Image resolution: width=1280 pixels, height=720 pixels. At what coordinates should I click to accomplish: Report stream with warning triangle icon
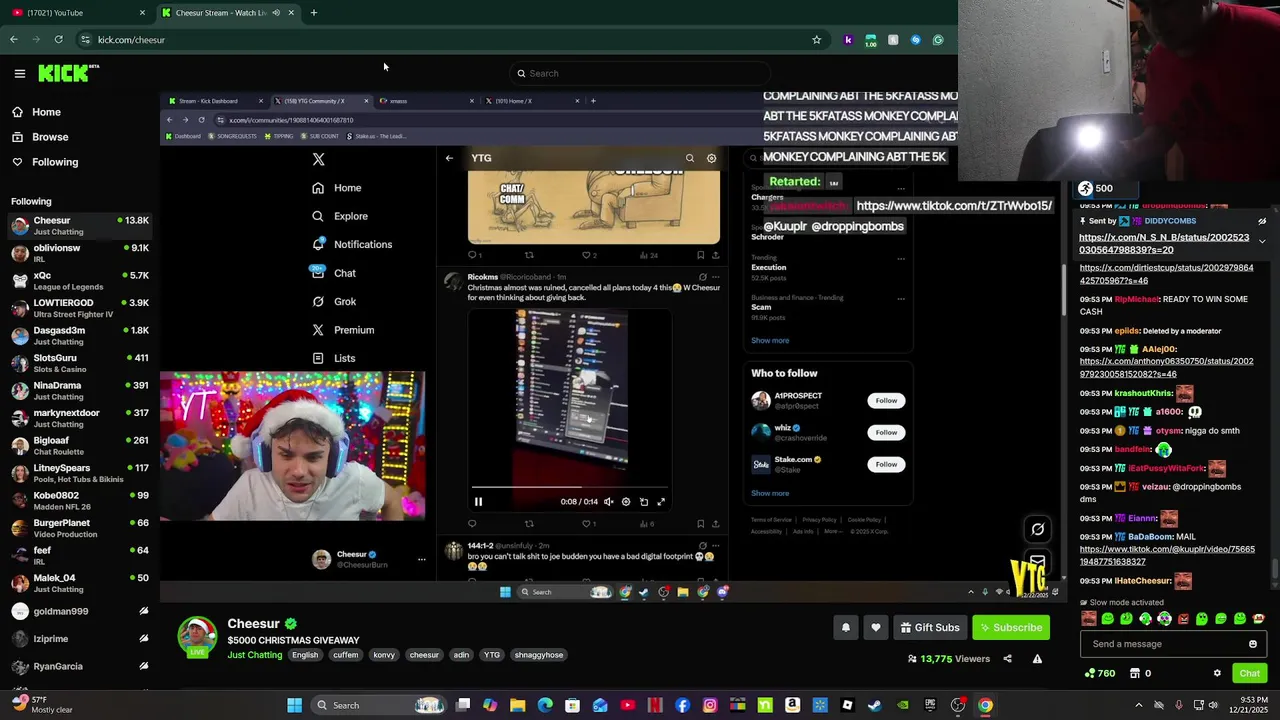(1037, 659)
